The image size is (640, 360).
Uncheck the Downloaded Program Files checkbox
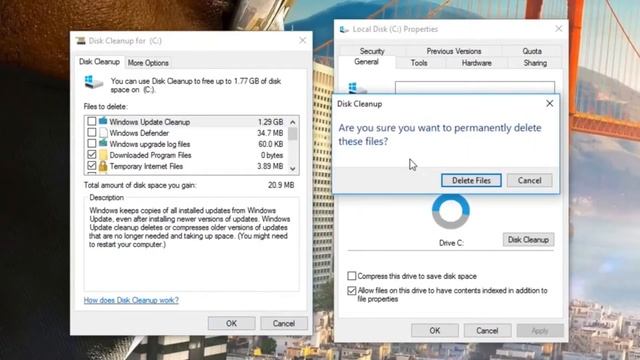[92, 155]
